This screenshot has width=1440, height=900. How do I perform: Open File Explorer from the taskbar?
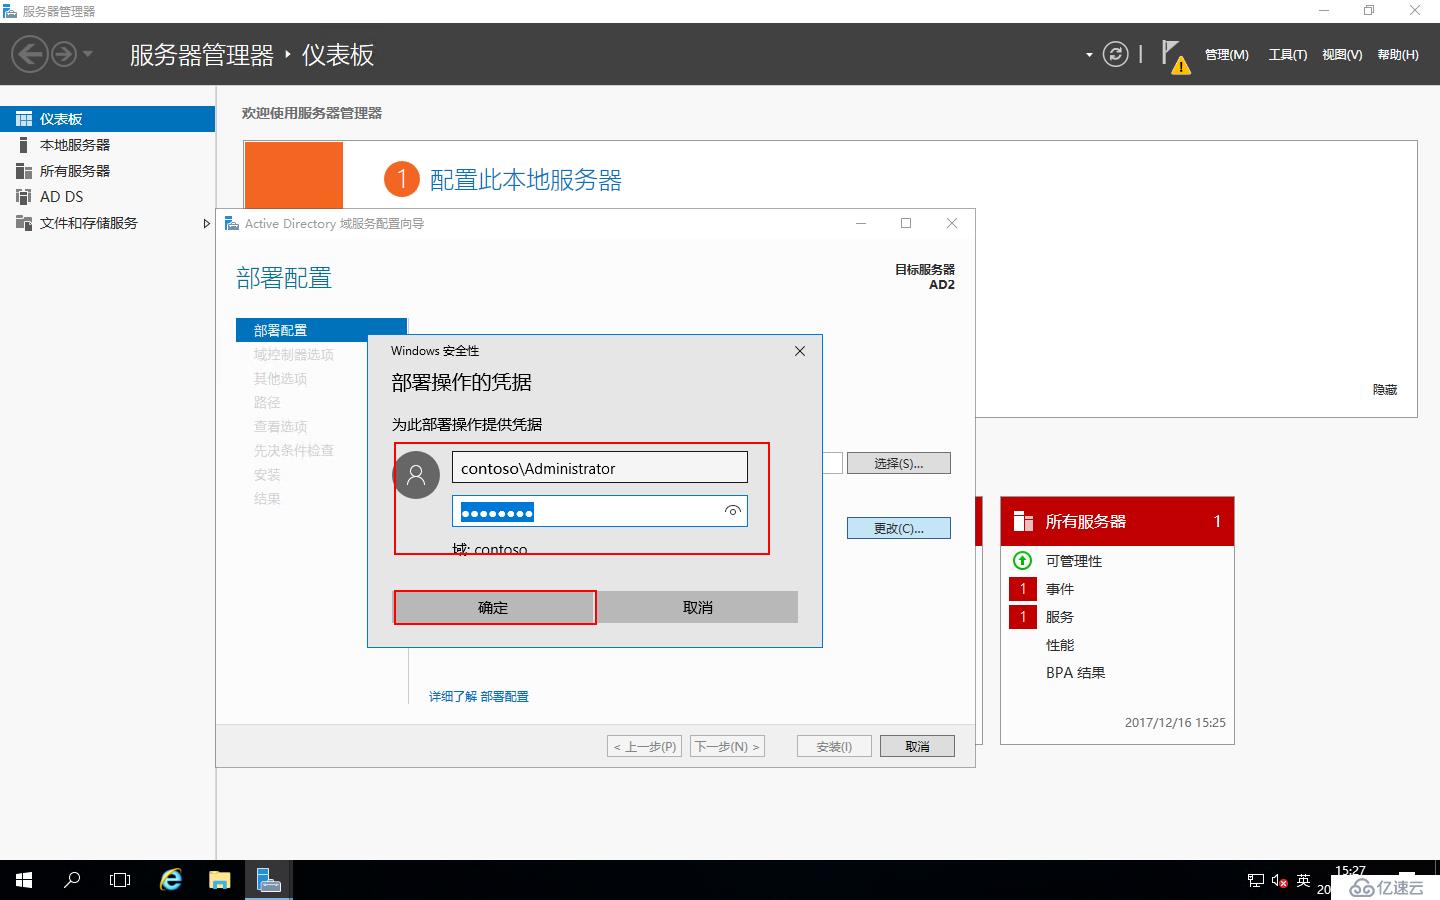(x=220, y=880)
